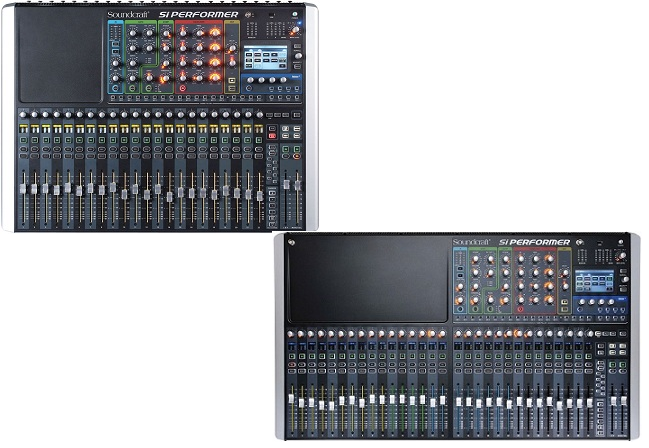Image resolution: width=649 pixels, height=448 pixels.
Task: Click the Si PERFORMER name on top console
Action: (199, 14)
